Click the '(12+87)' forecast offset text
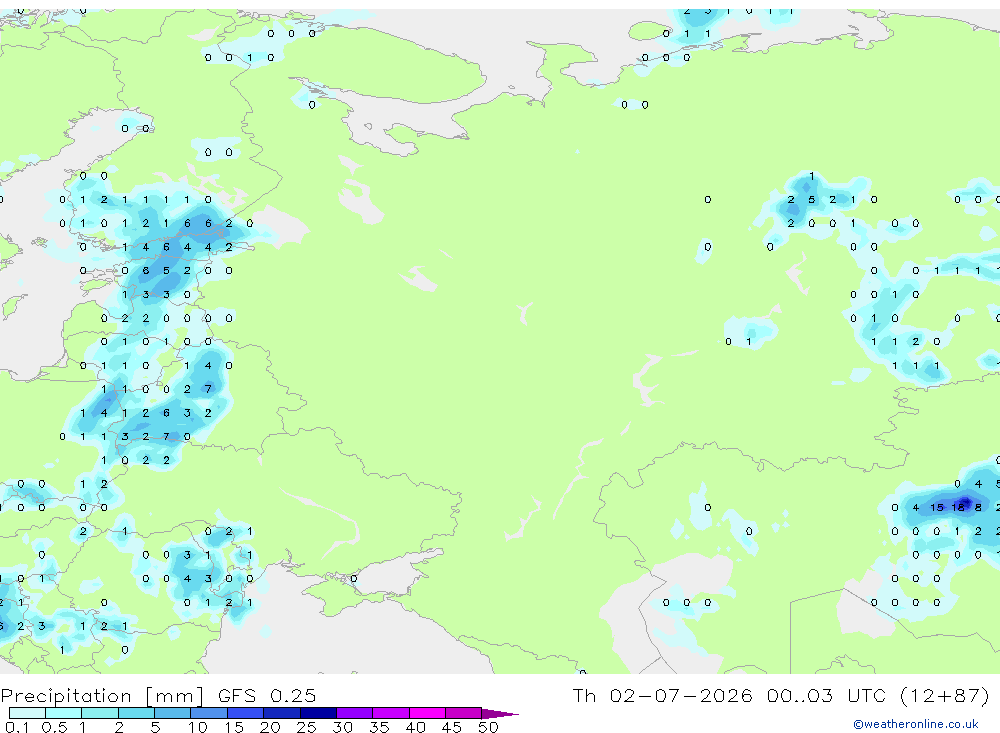The width and height of the screenshot is (1000, 733). click(945, 695)
